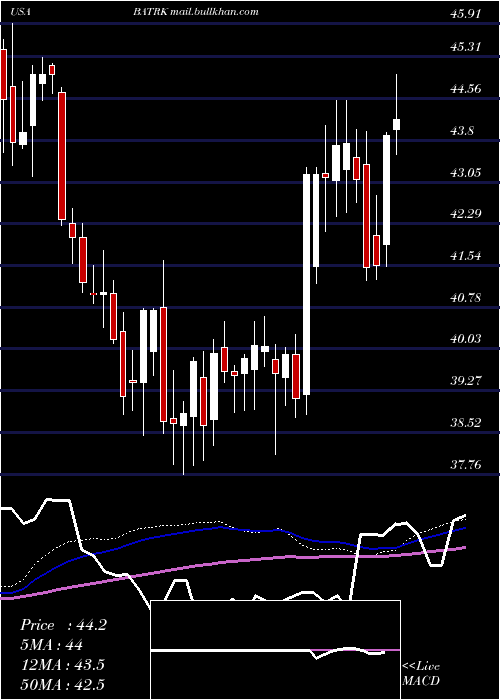500x700 pixels.
Task: Click the 44.56 price axis label
Action: coord(466,88)
